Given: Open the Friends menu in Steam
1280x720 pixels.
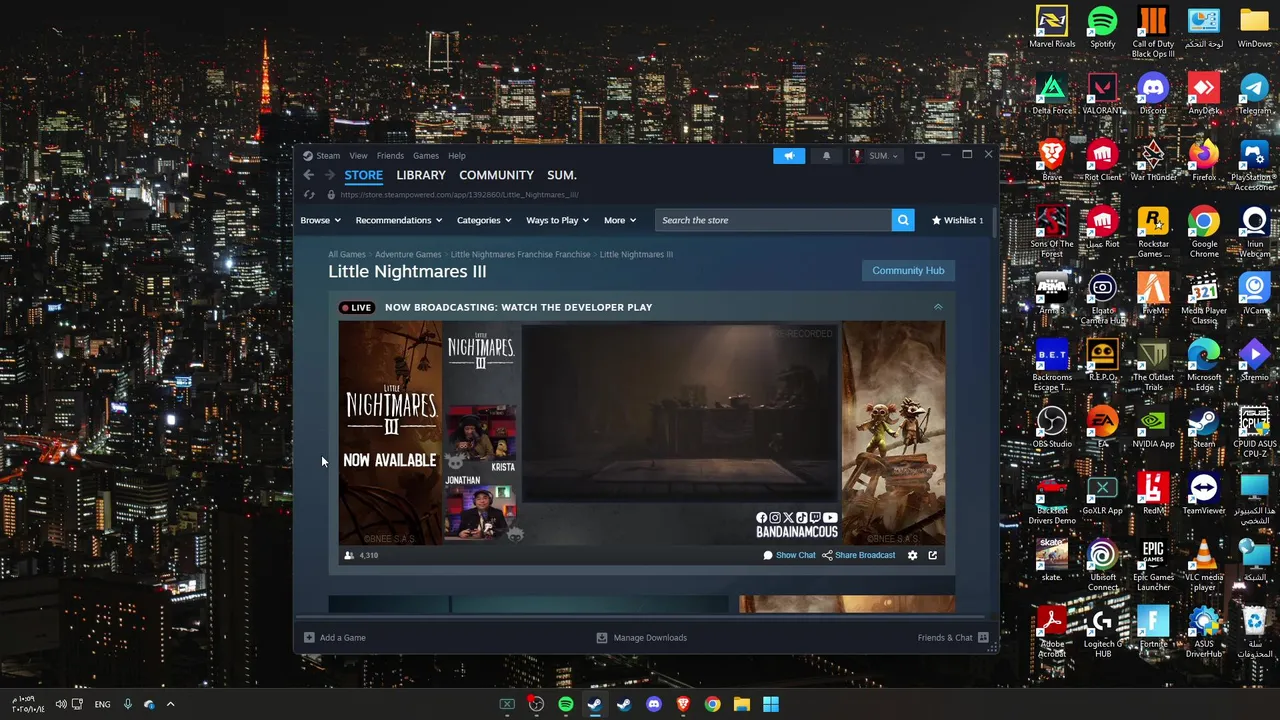Looking at the screenshot, I should click(390, 156).
